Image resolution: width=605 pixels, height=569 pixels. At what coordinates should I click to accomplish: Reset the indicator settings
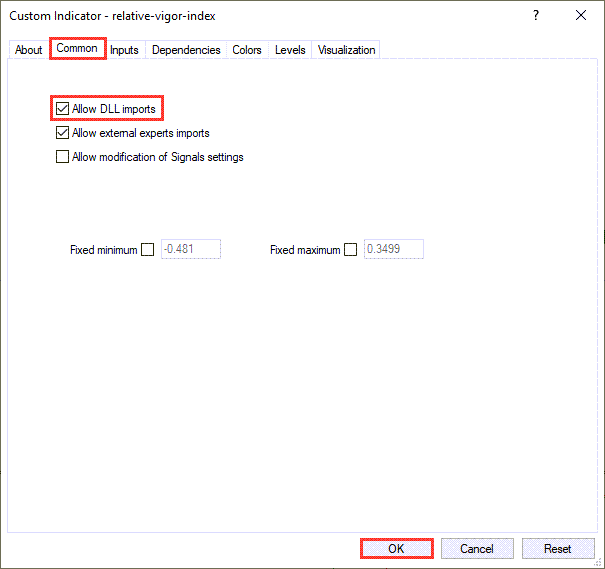(x=558, y=549)
